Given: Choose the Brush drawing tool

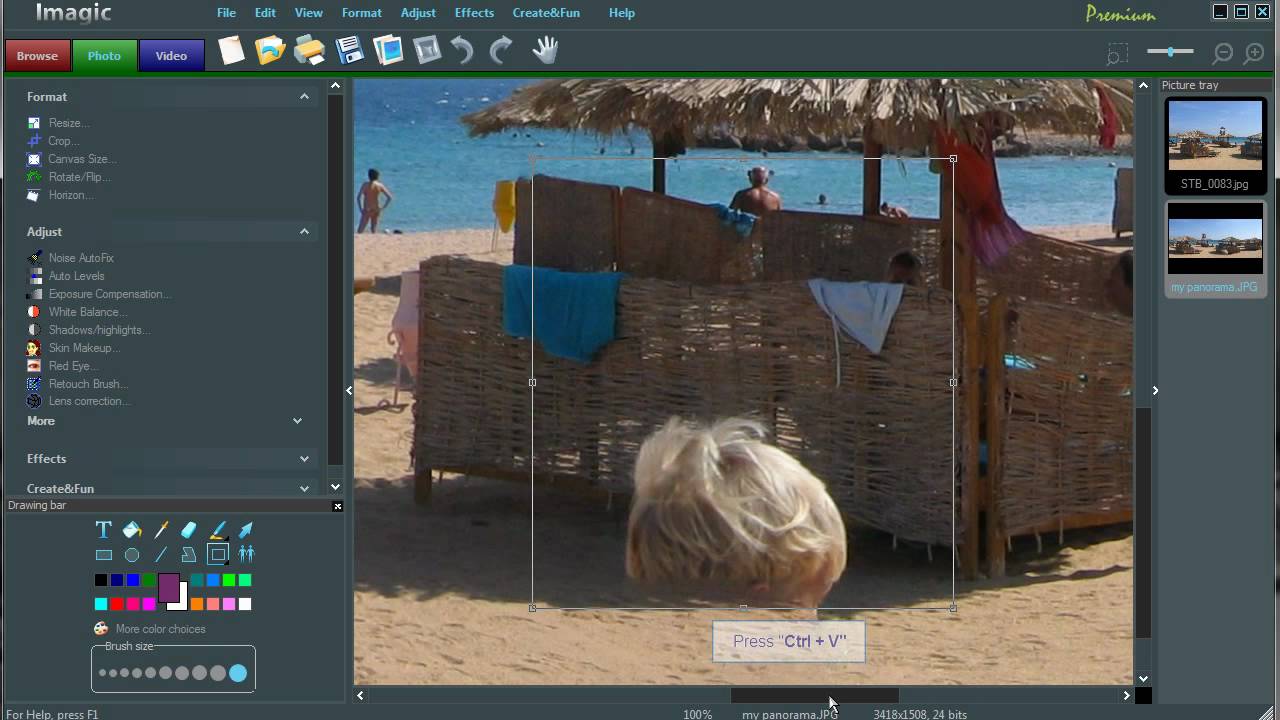Looking at the screenshot, I should point(218,530).
